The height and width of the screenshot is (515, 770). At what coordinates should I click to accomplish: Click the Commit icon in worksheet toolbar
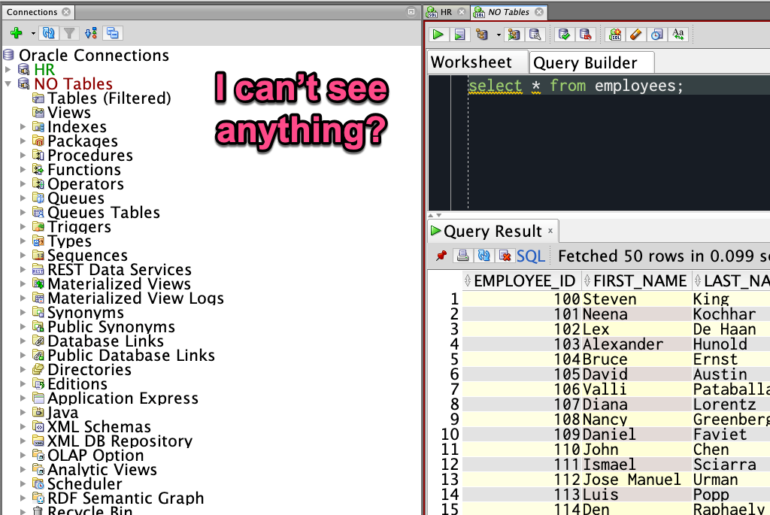pyautogui.click(x=564, y=34)
